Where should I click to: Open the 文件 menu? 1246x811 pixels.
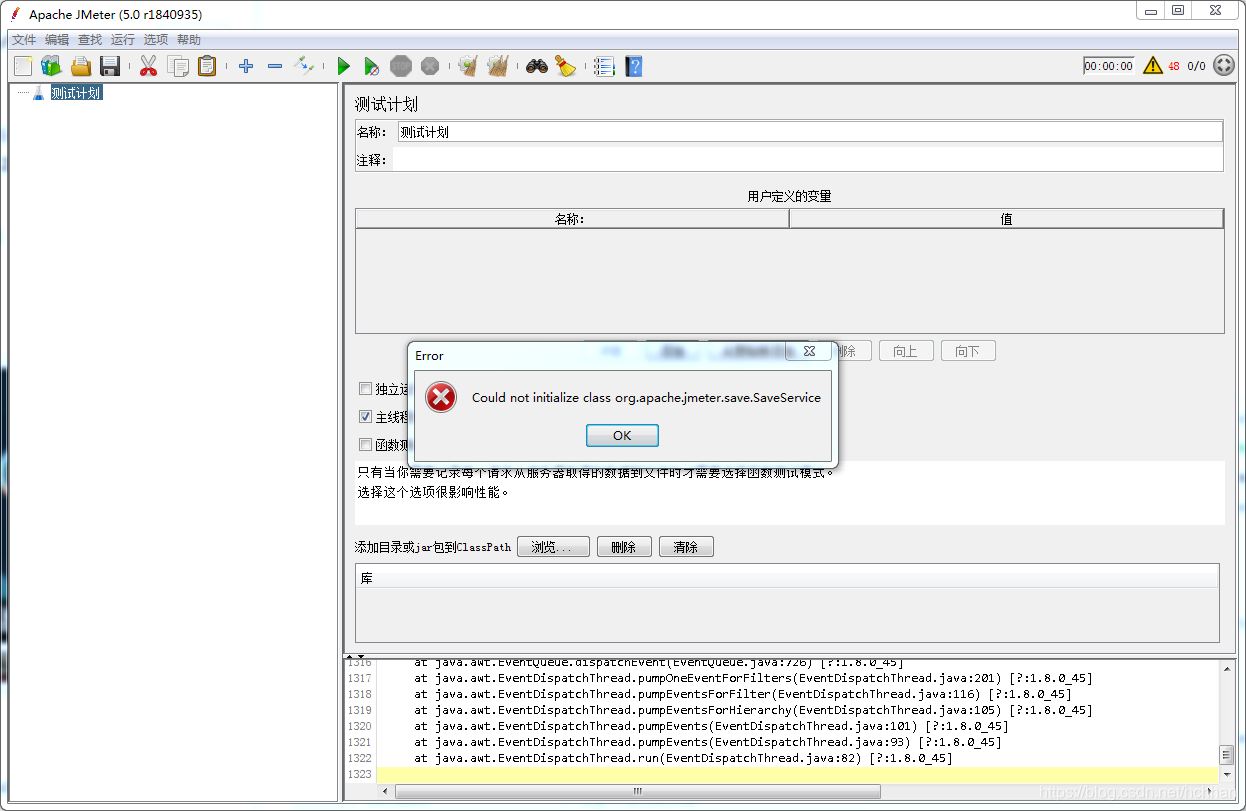tap(24, 40)
